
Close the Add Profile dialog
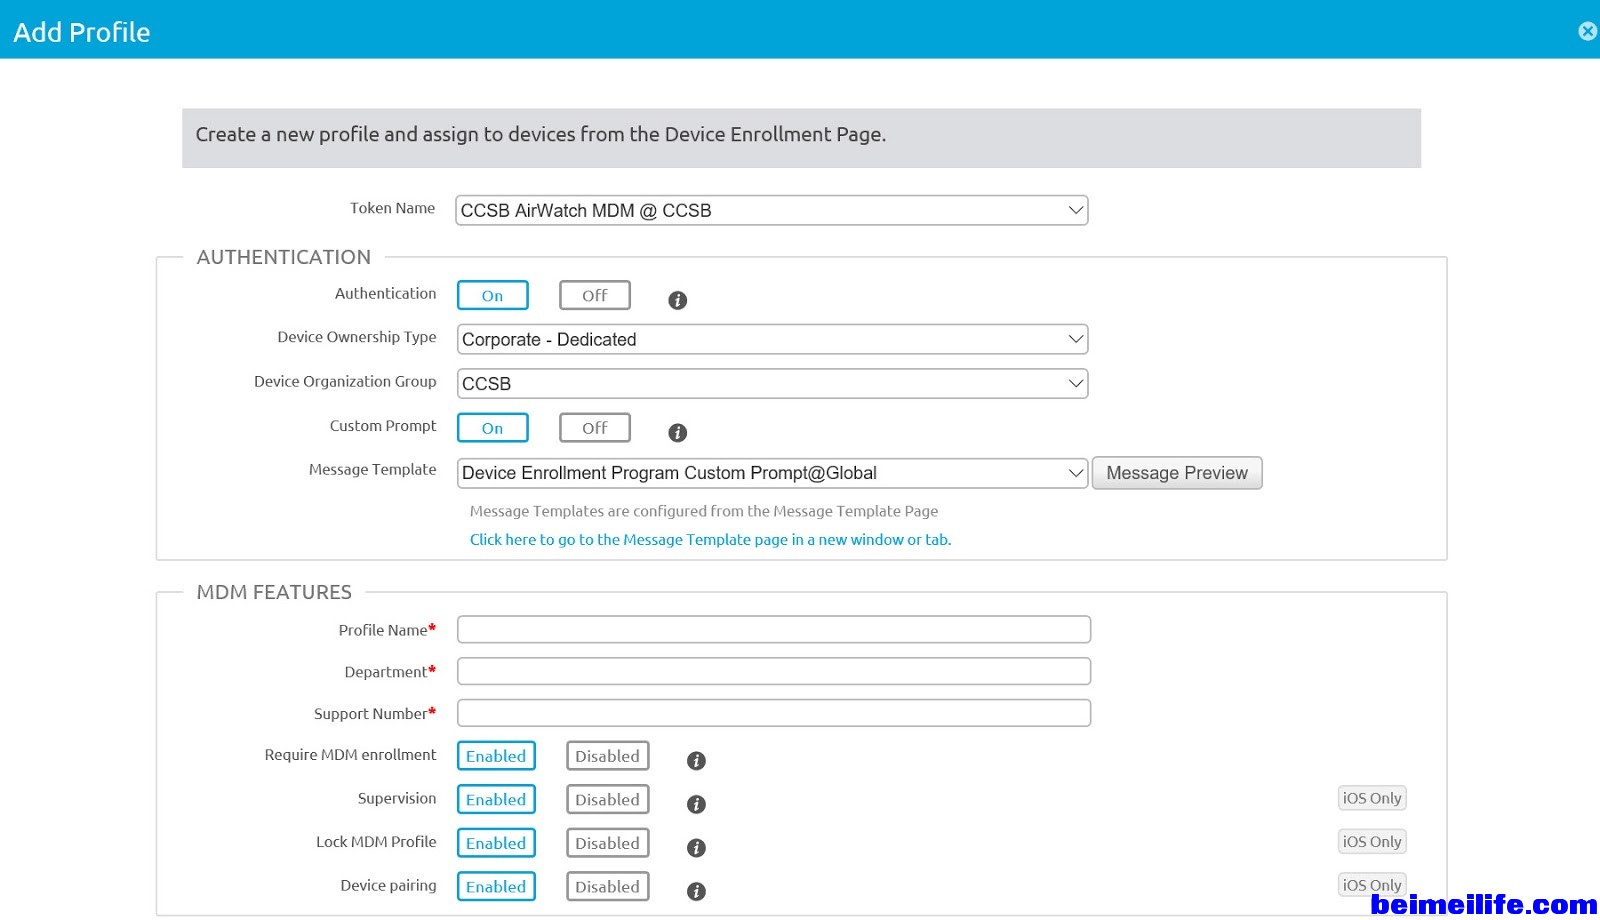[1586, 31]
